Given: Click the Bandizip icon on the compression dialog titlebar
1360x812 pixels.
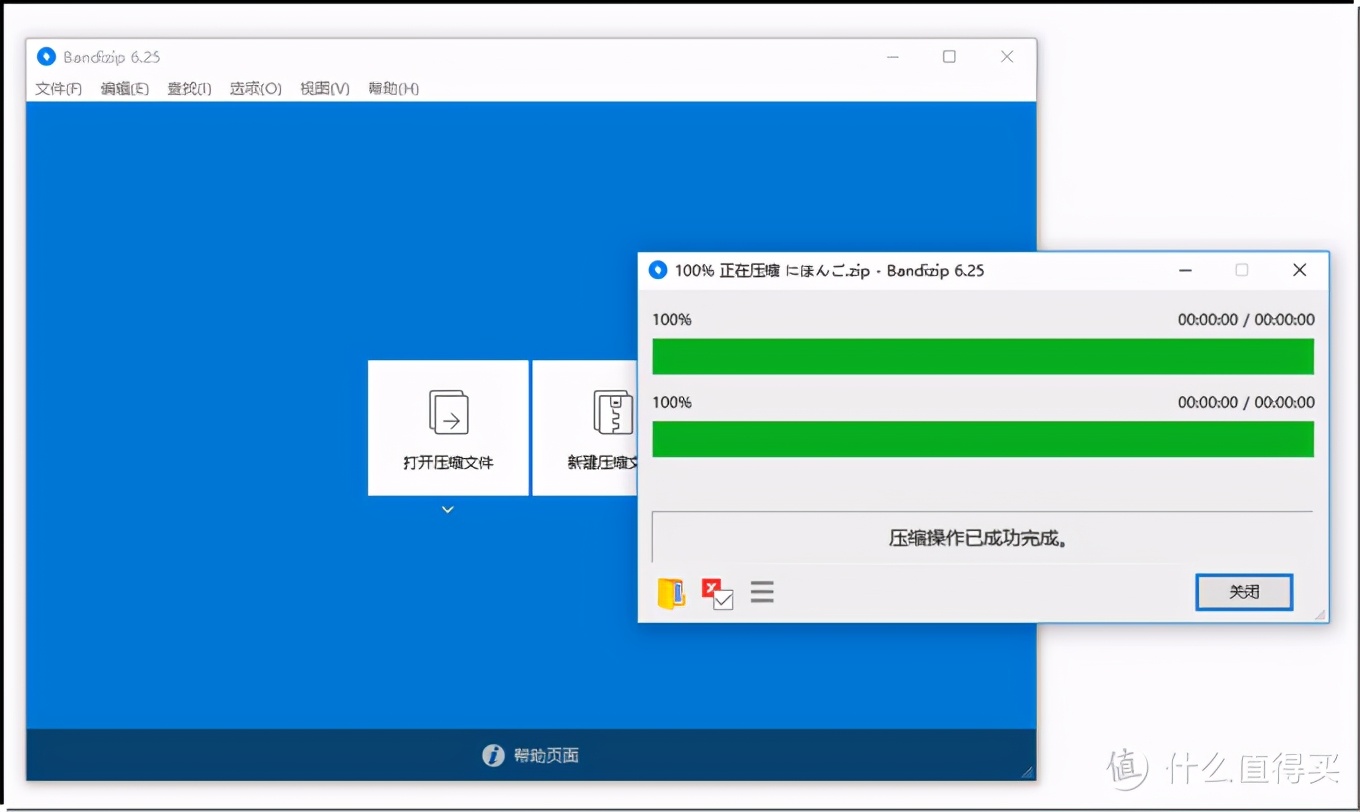Looking at the screenshot, I should point(657,270).
